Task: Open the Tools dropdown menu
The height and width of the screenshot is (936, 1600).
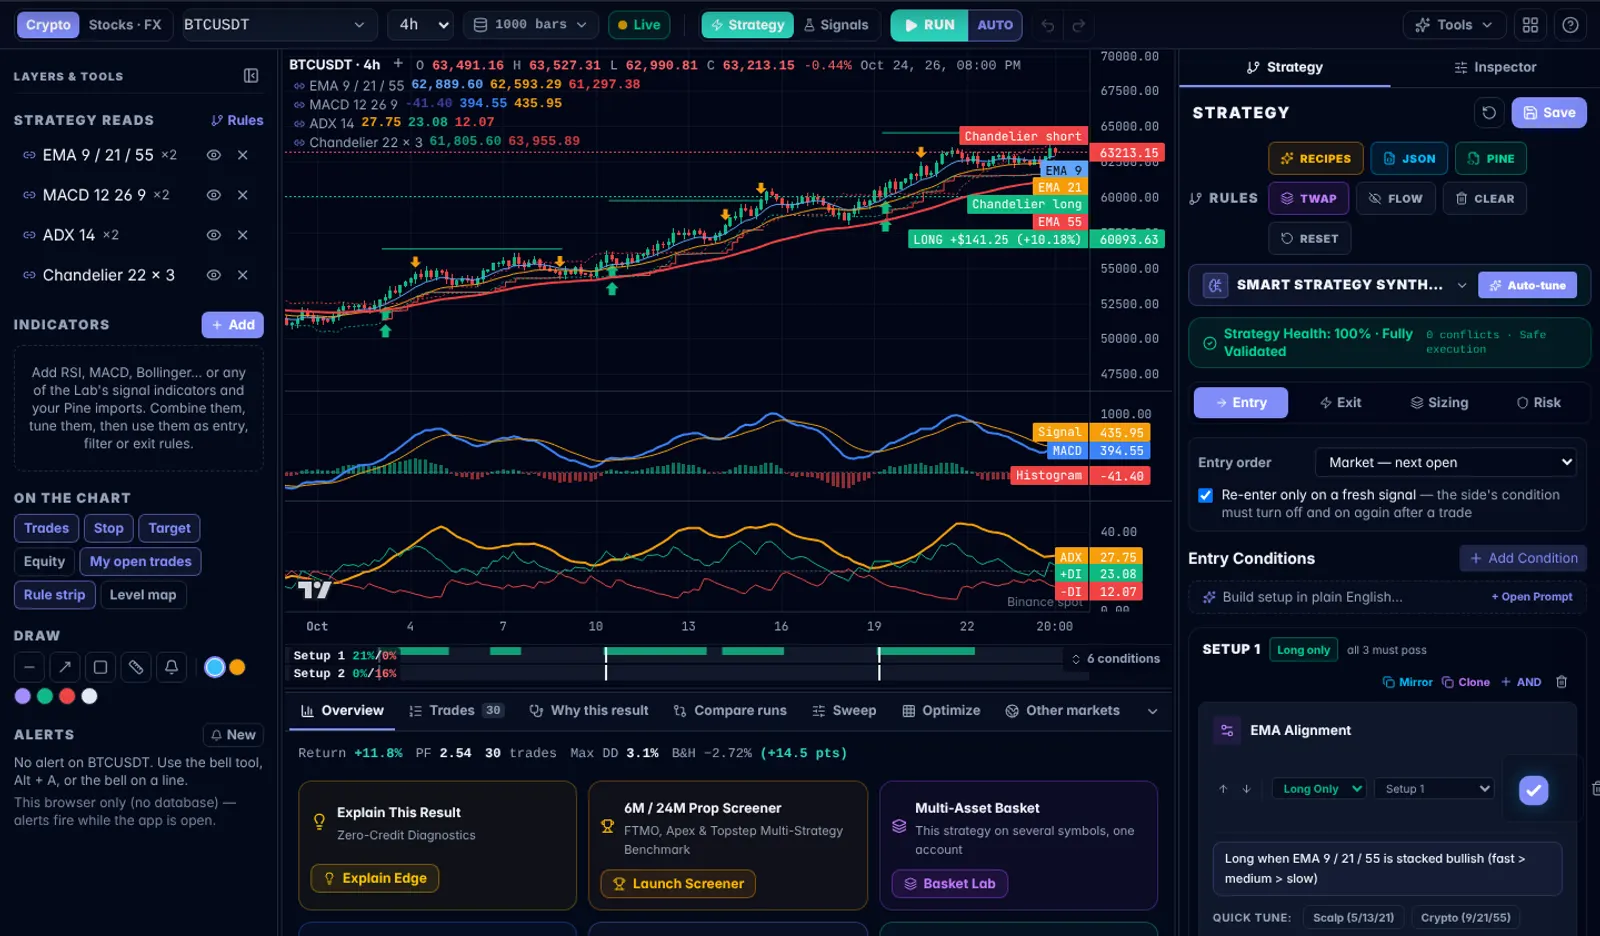Action: tap(1454, 25)
